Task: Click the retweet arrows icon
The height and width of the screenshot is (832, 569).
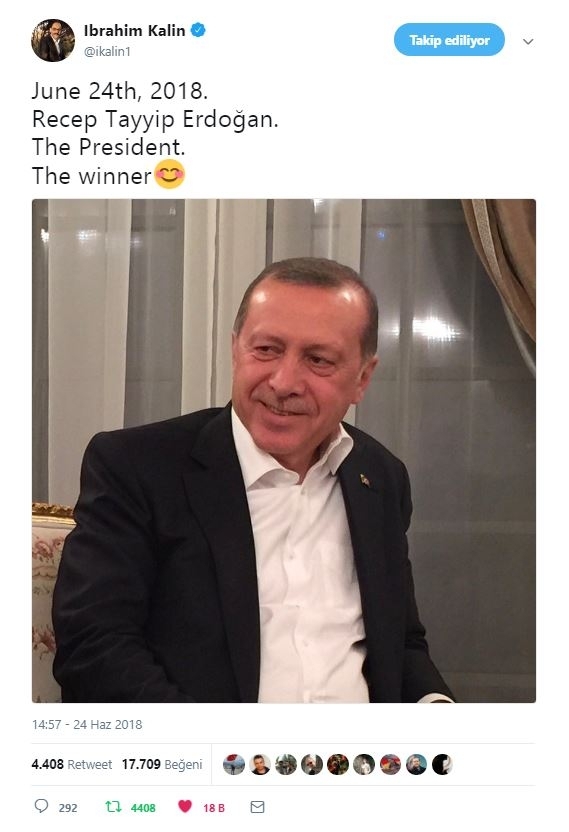Action: [x=113, y=807]
